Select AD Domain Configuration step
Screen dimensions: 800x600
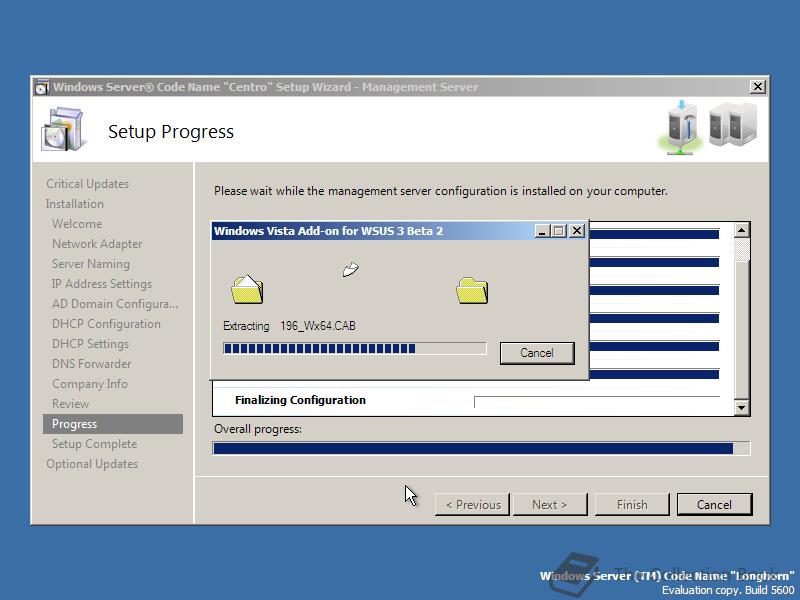click(x=115, y=304)
